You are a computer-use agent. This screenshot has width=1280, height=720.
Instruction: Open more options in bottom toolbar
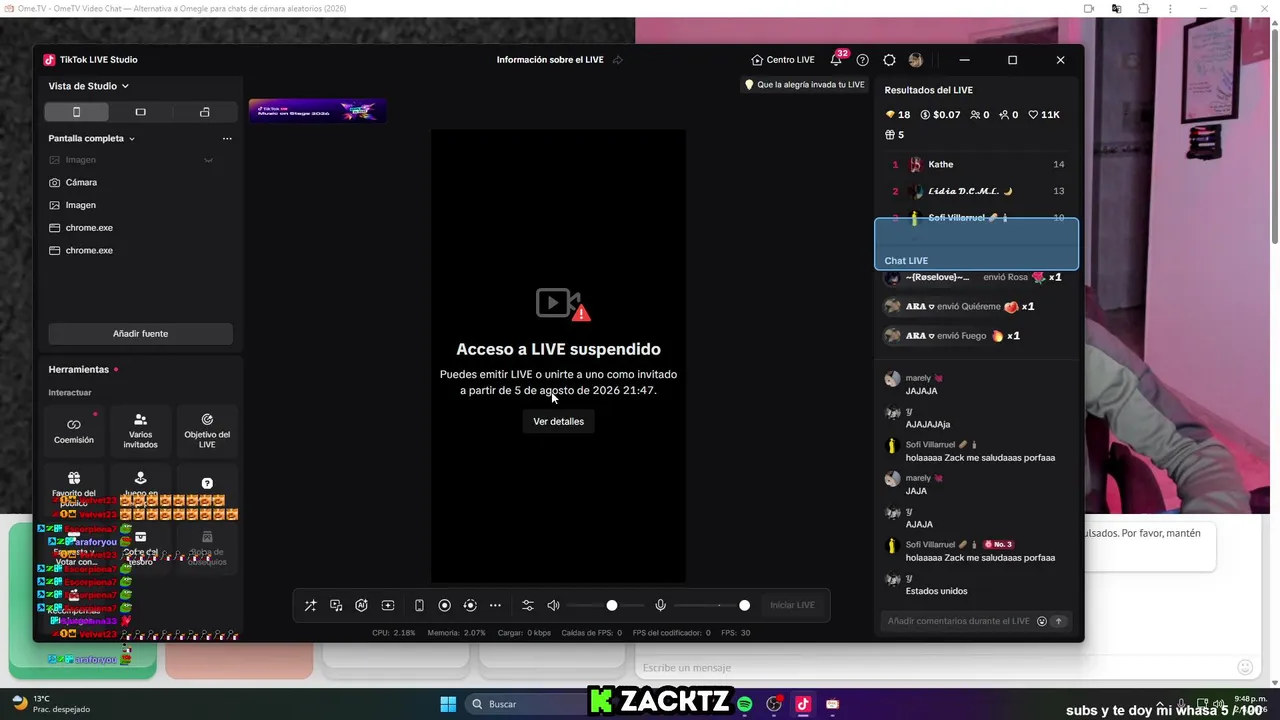click(495, 605)
